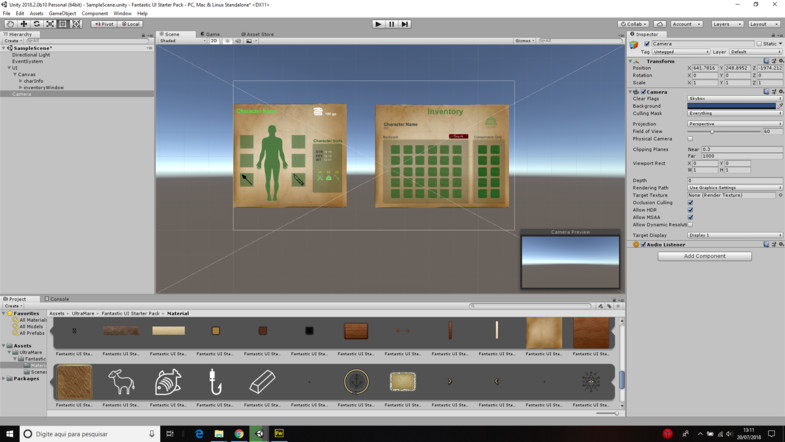Select the goat icon material asset
The image size is (785, 442).
(x=121, y=381)
